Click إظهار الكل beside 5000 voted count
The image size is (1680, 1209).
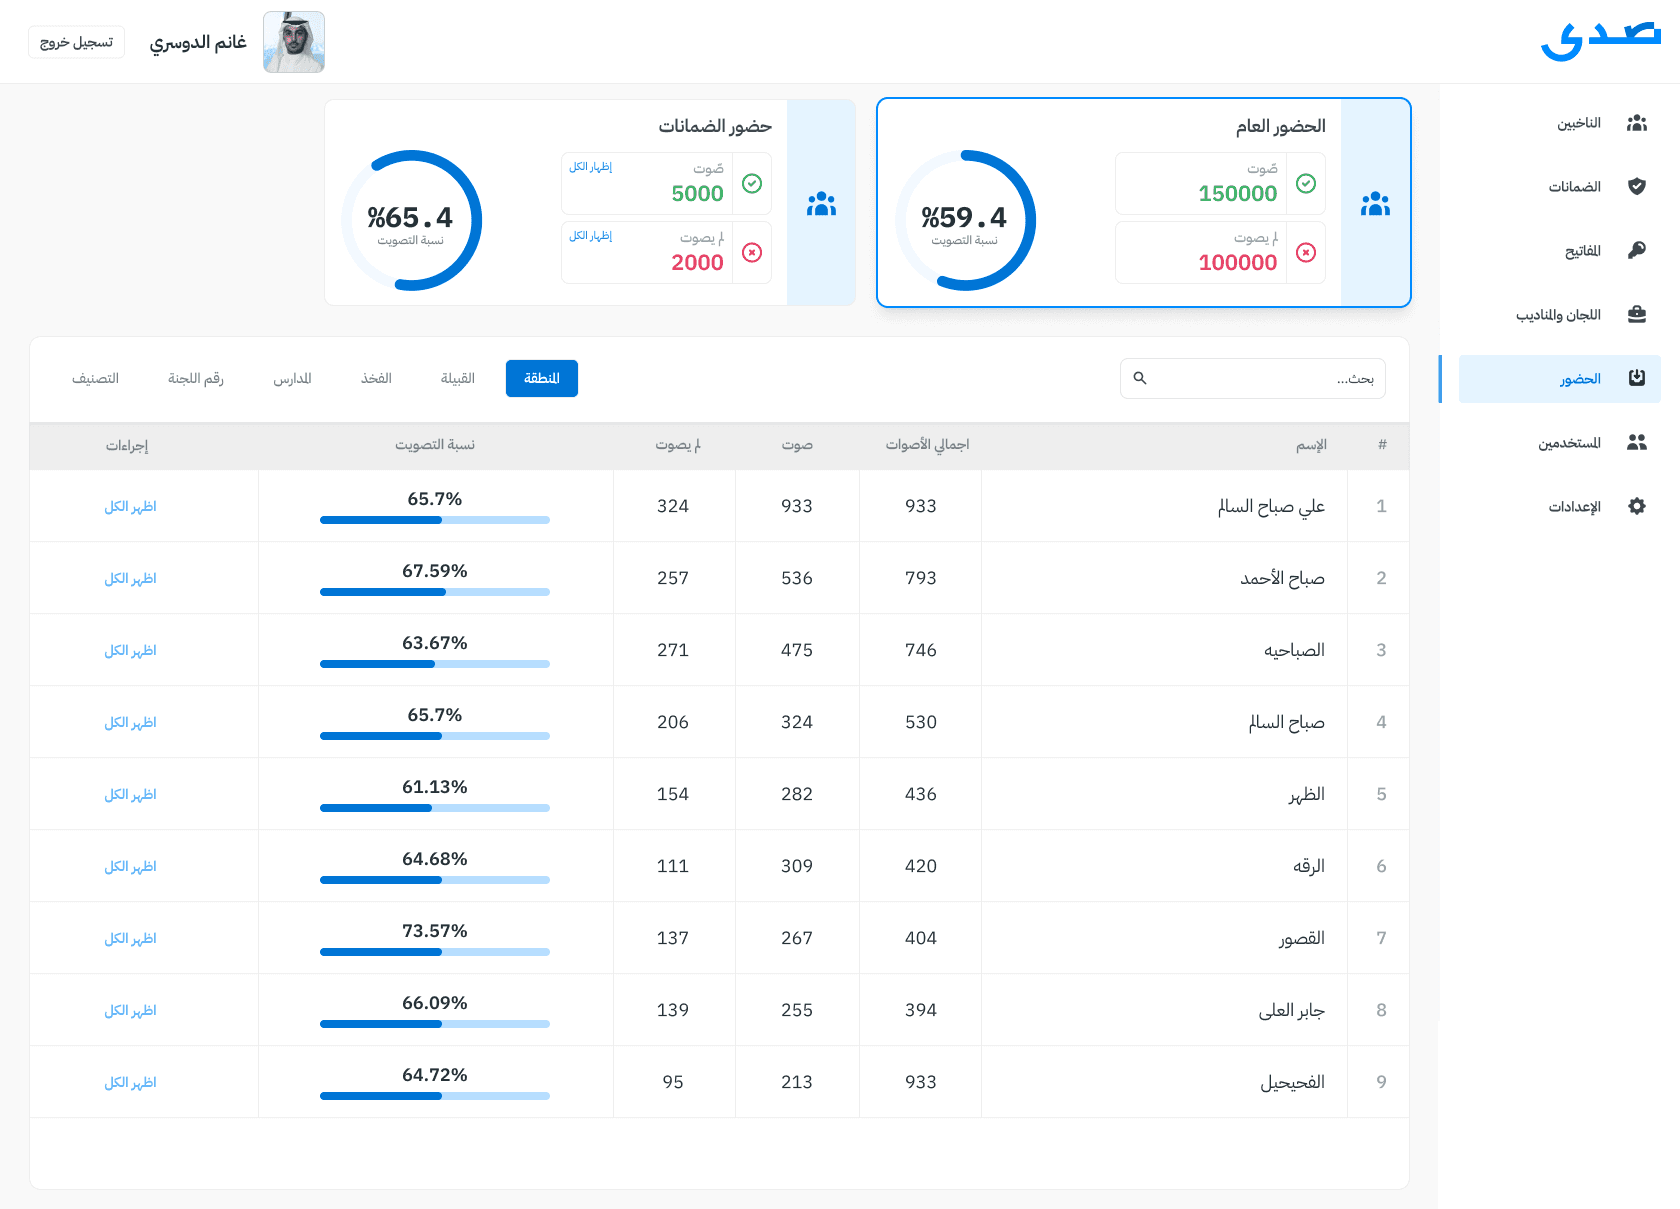pyautogui.click(x=590, y=167)
